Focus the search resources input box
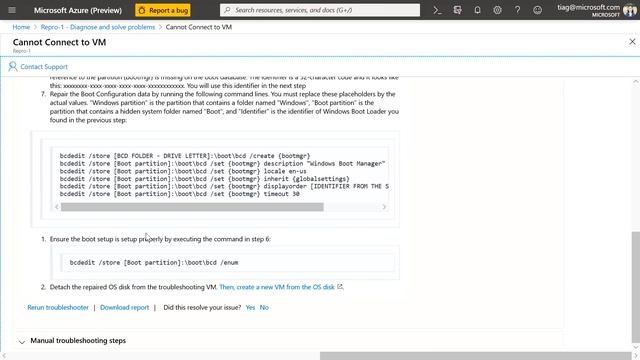Image resolution: width=640 pixels, height=360 pixels. tap(320, 10)
